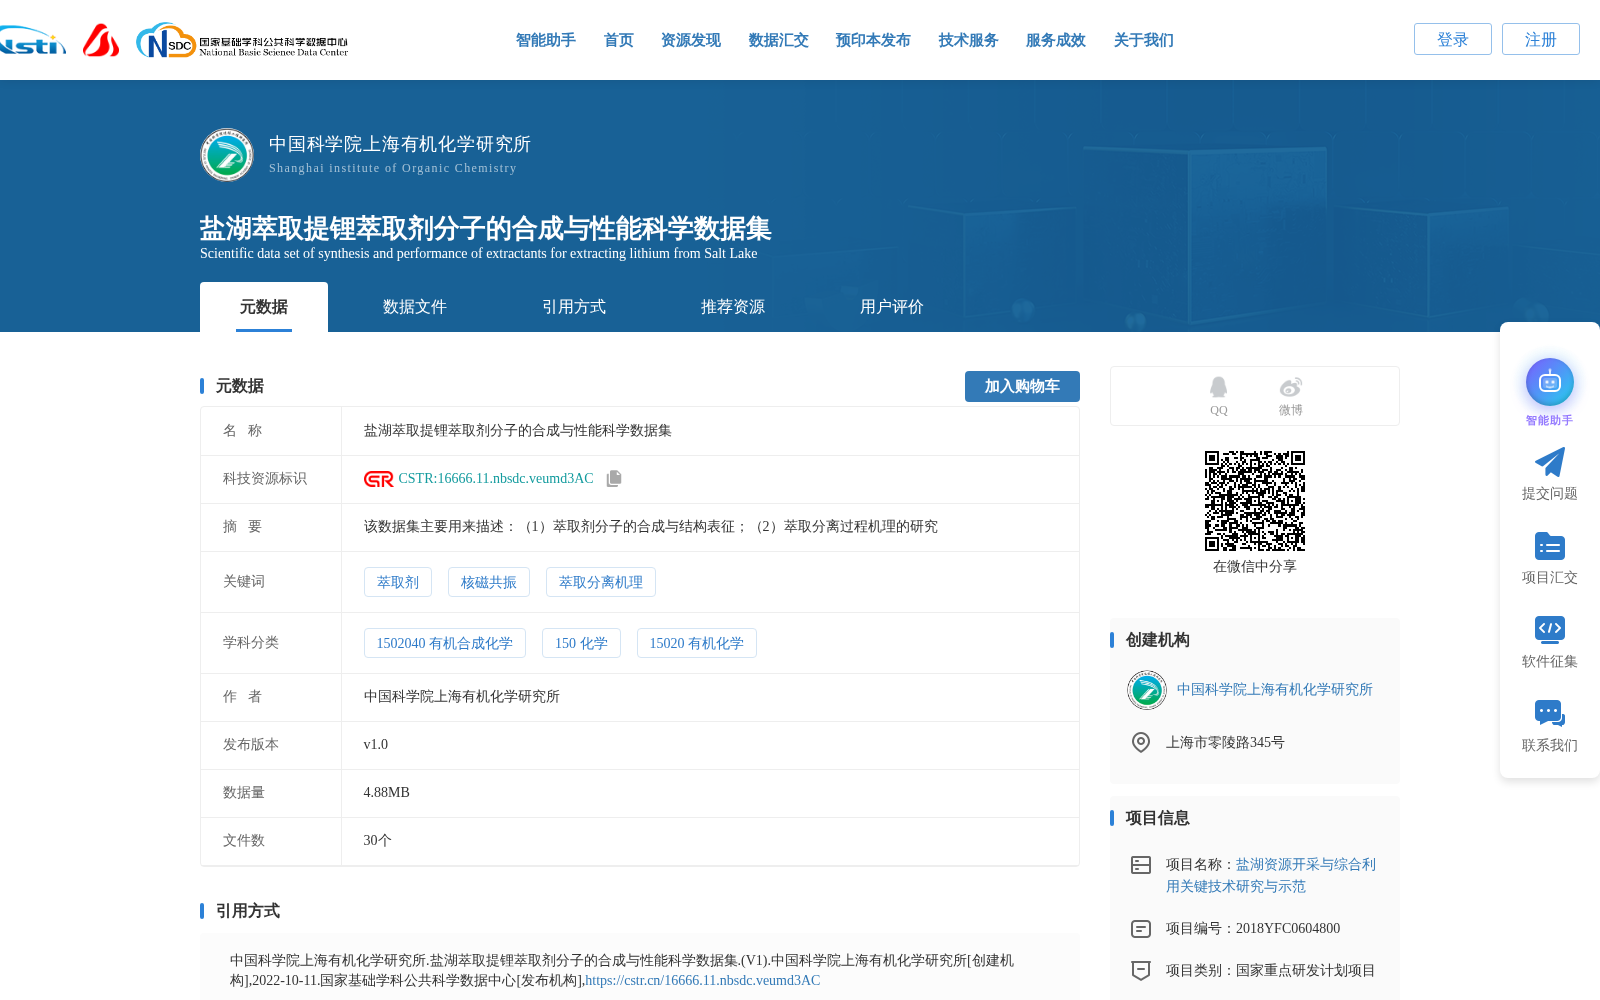Viewport: 1600px width, 1000px height.
Task: Select the 元数据 tab
Action: (x=264, y=307)
